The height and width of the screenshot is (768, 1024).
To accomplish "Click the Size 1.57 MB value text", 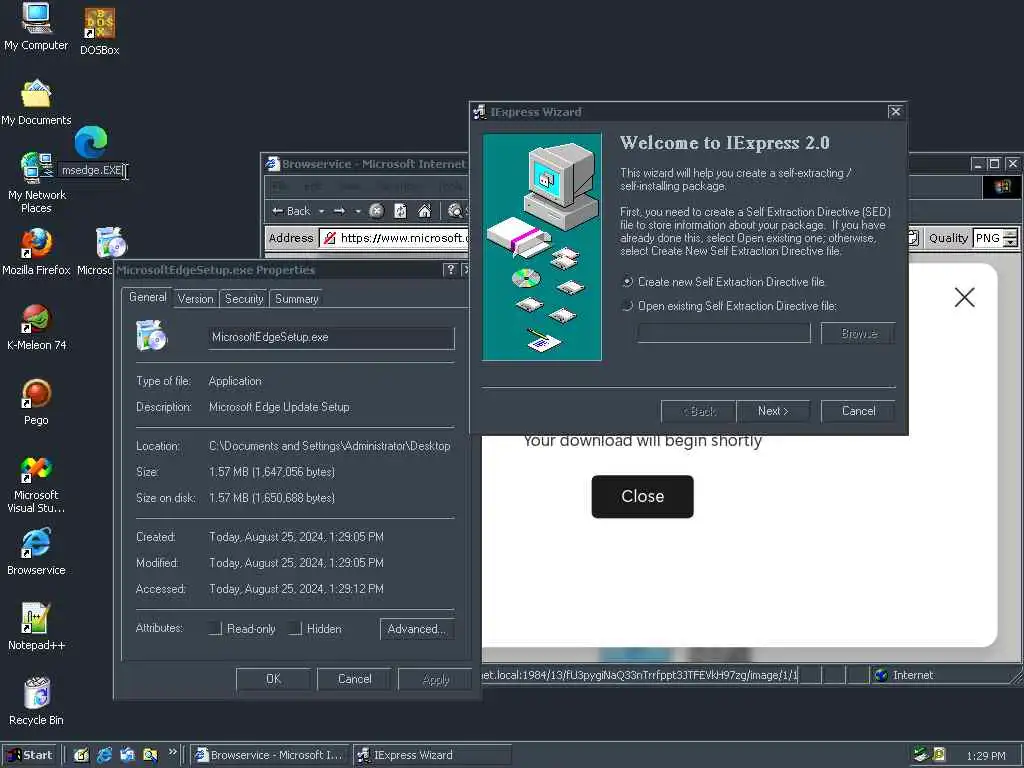I will point(272,472).
